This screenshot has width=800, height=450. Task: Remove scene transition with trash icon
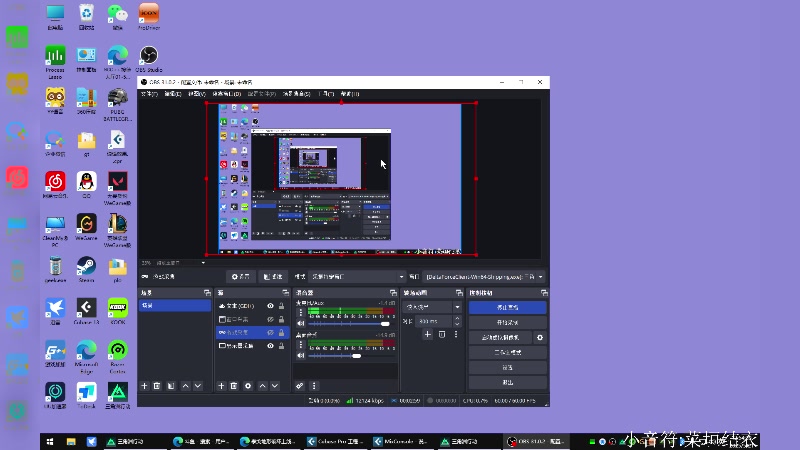pyautogui.click(x=442, y=335)
